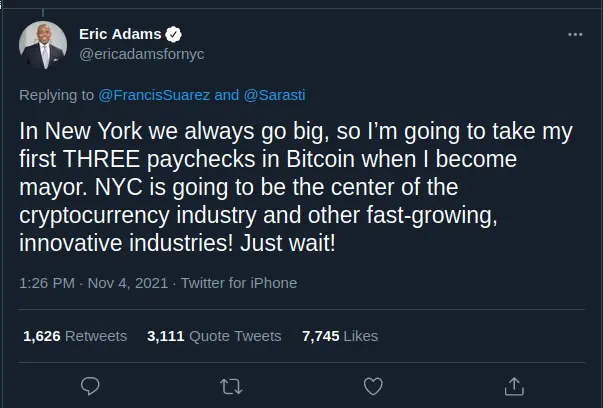This screenshot has height=408, width=603.
Task: Like the tweet with the heart icon
Action: (x=372, y=385)
